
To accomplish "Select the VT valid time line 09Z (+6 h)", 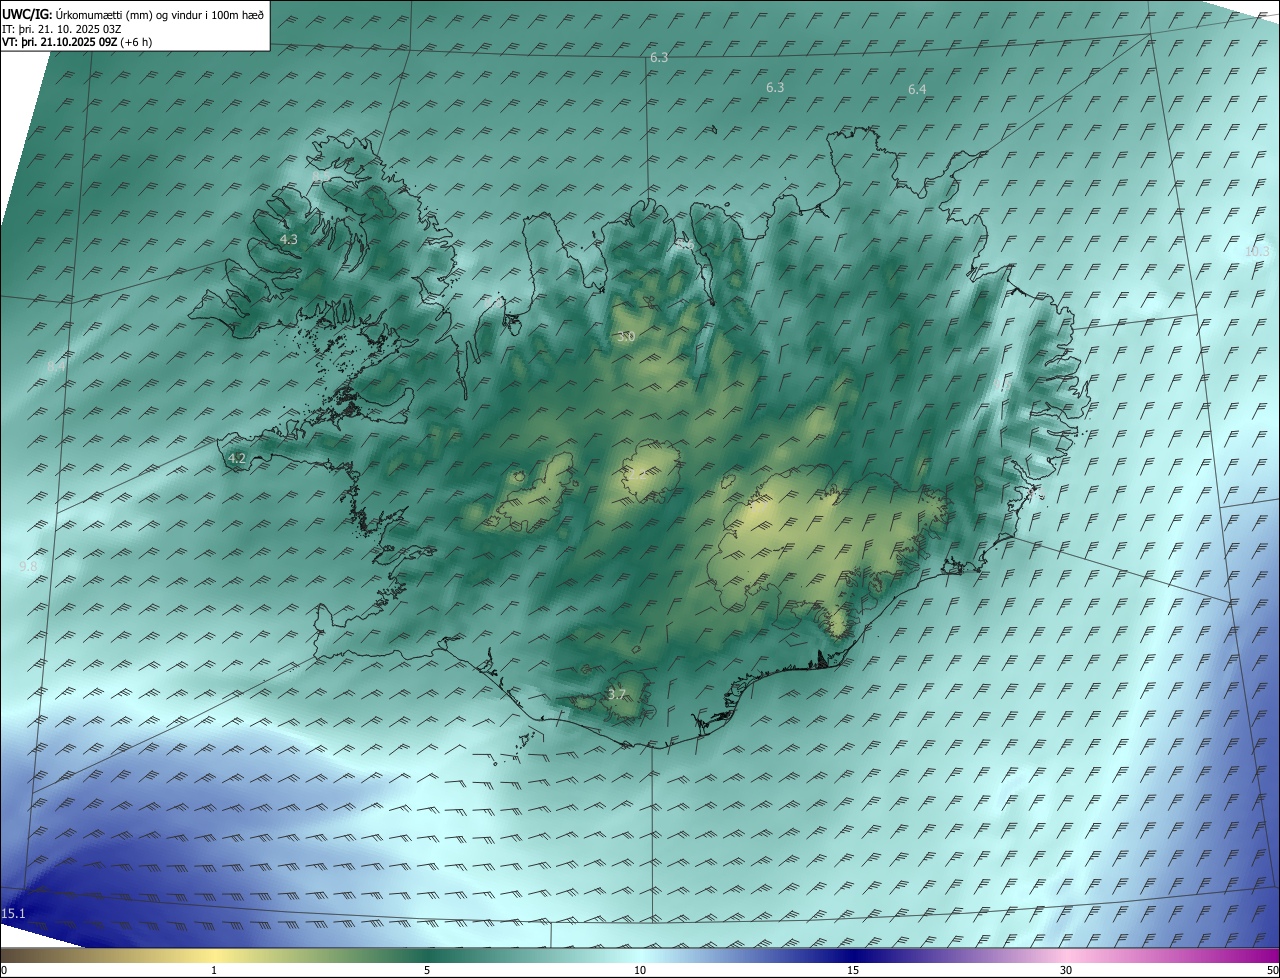I will (77, 41).
